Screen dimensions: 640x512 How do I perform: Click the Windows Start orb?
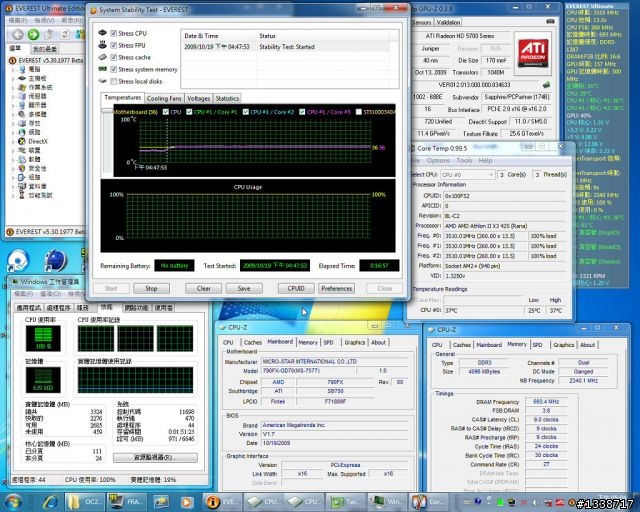click(14, 499)
